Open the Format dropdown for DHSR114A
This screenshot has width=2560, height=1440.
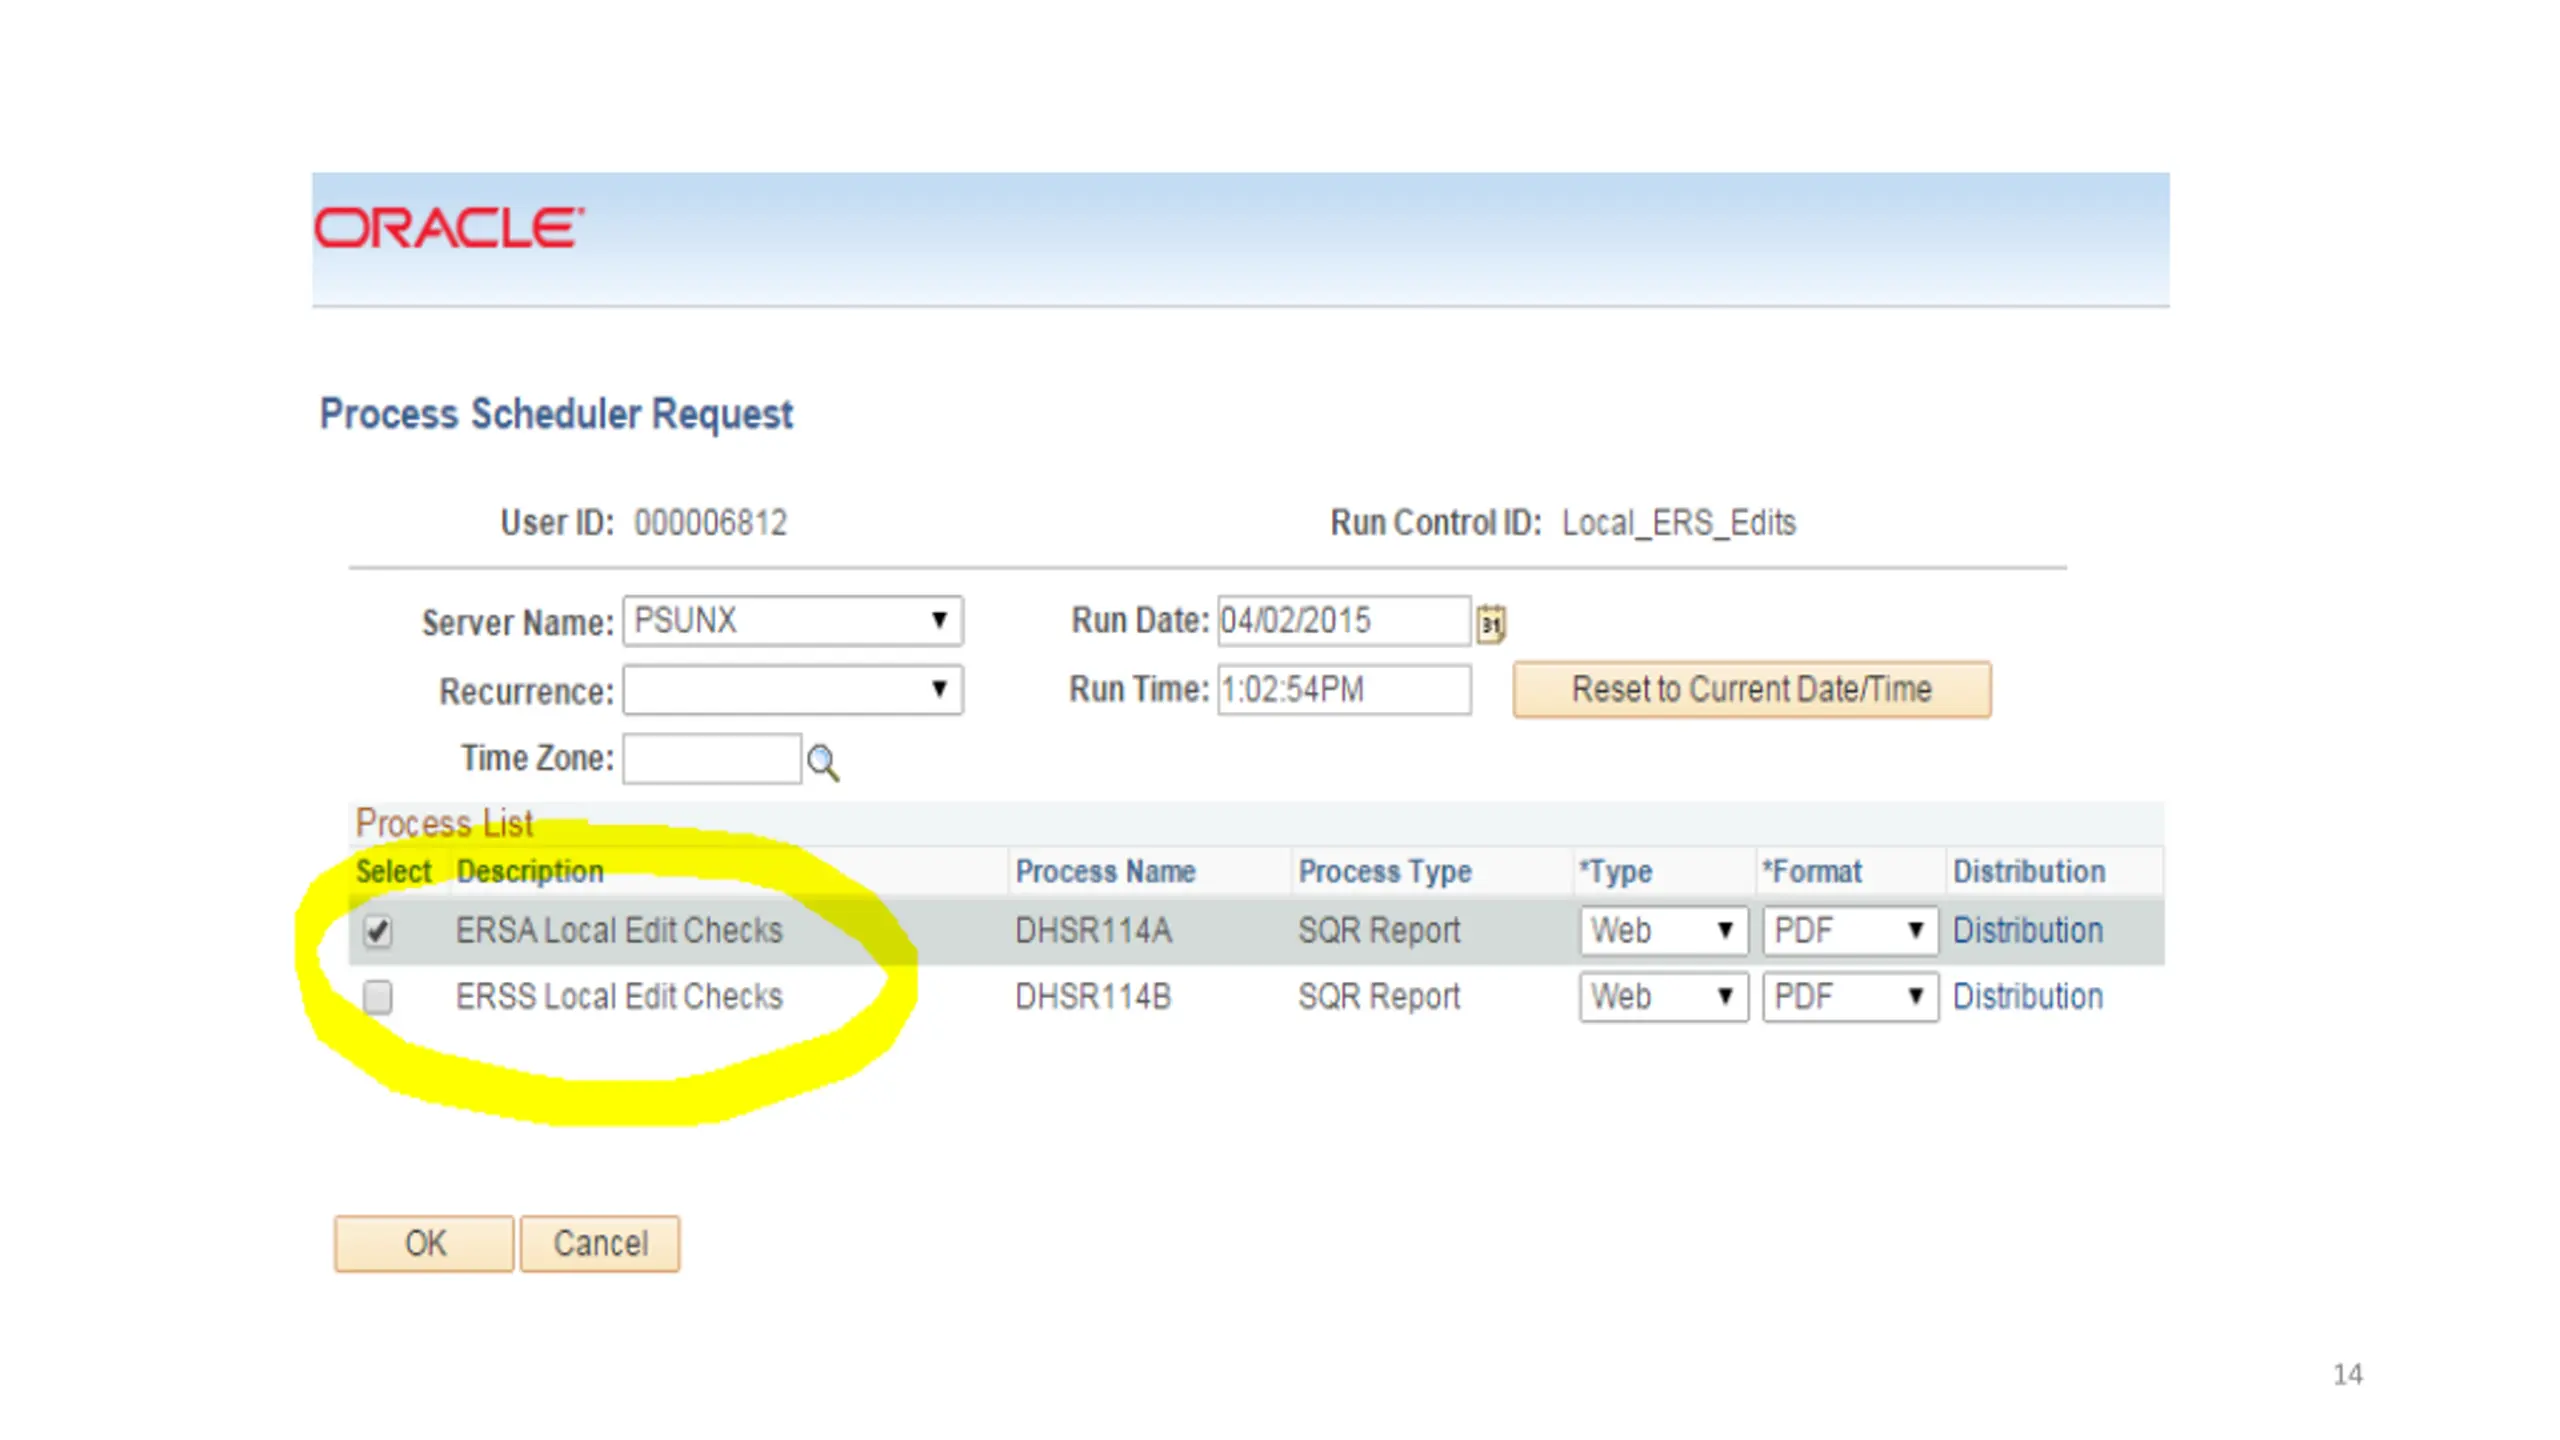(1850, 931)
